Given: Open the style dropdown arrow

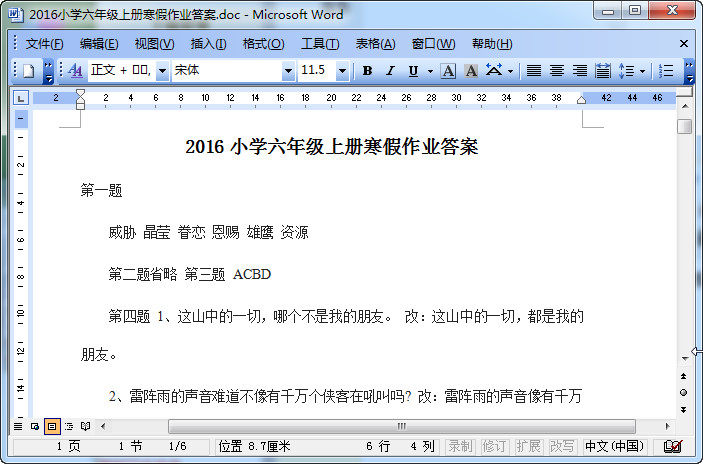Looking at the screenshot, I should click(162, 71).
